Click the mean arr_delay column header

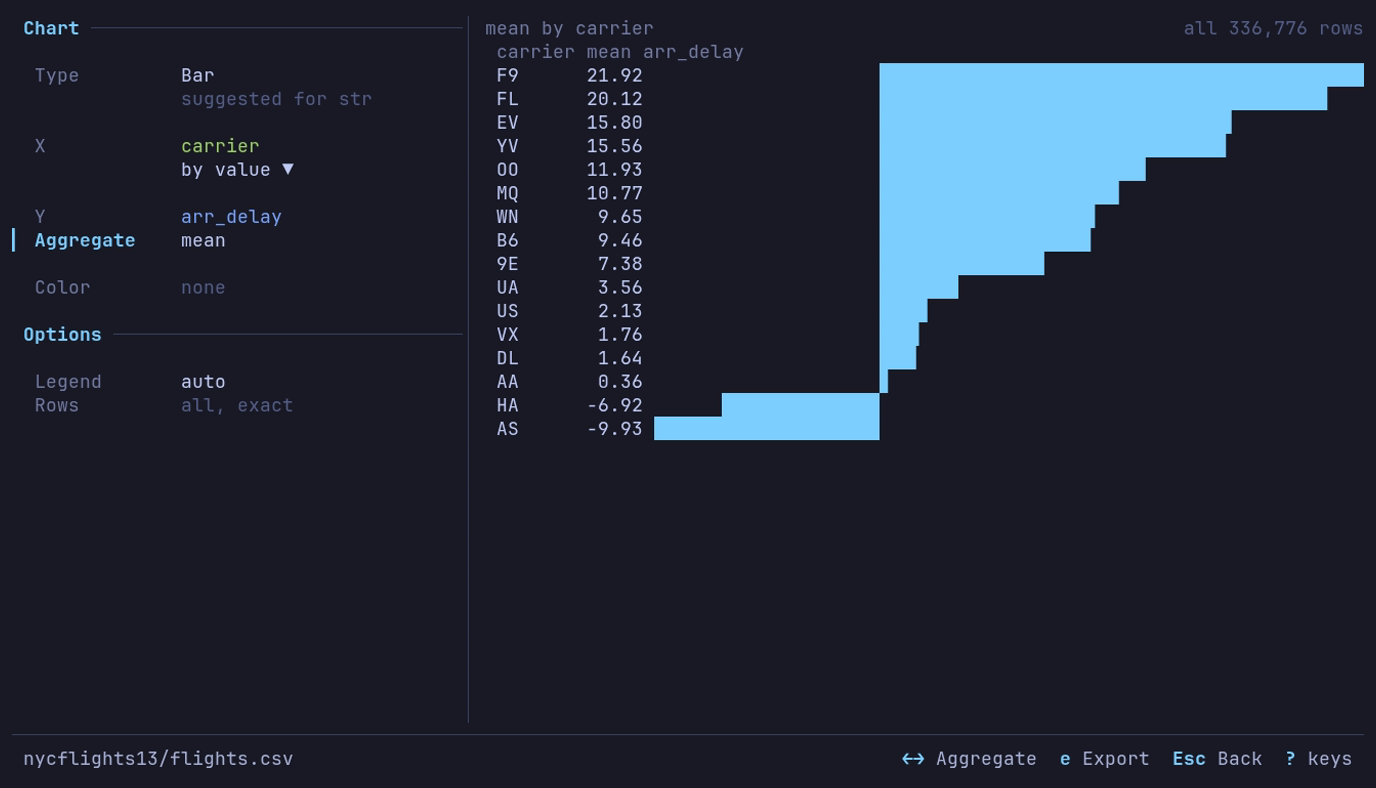665,52
